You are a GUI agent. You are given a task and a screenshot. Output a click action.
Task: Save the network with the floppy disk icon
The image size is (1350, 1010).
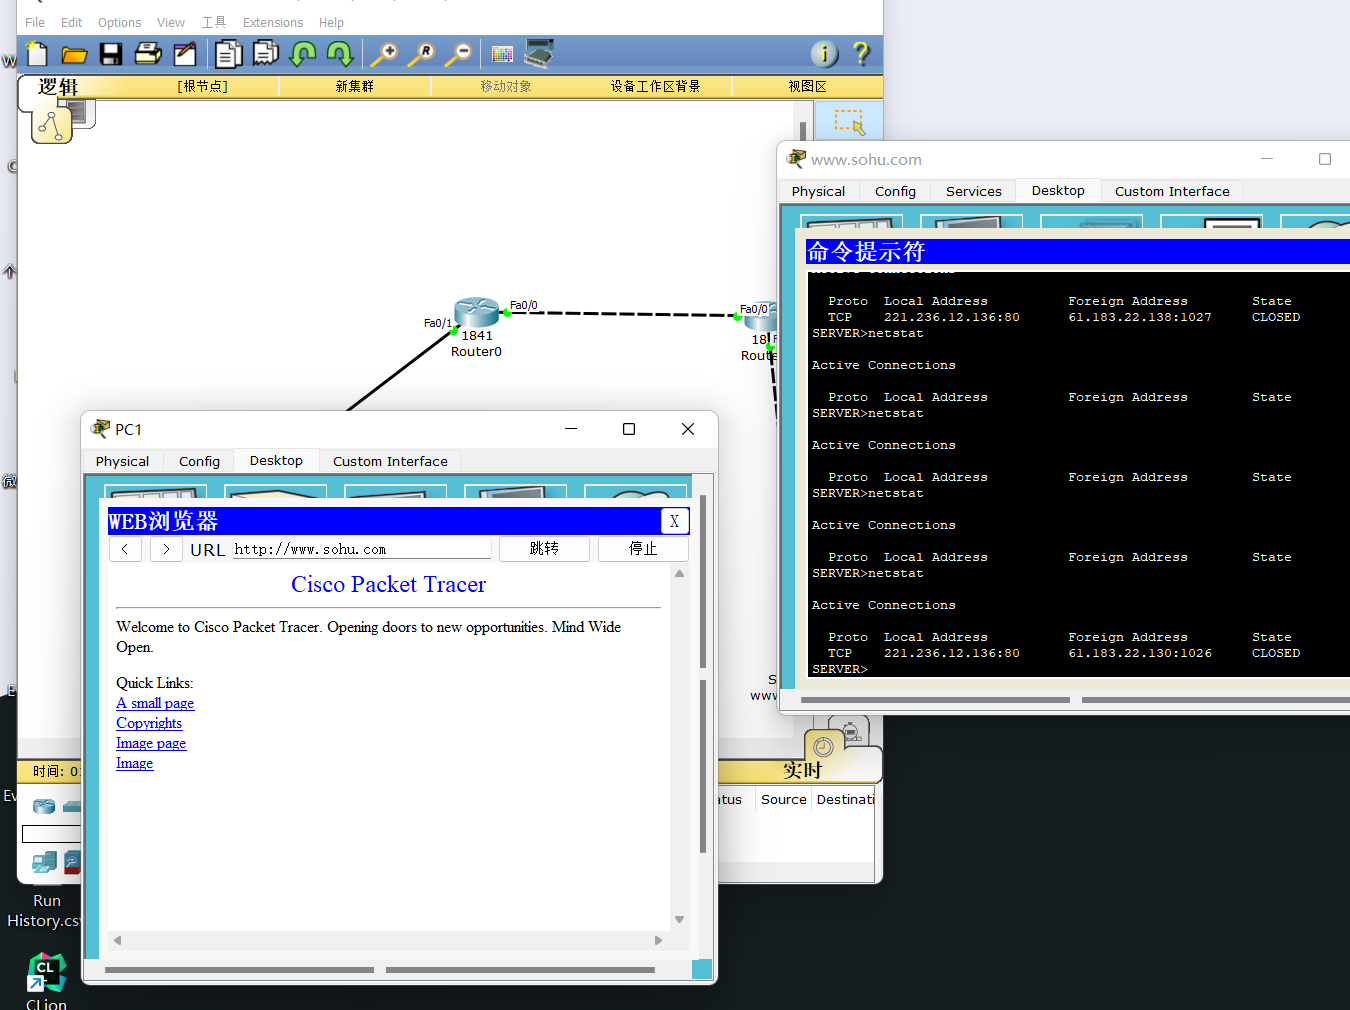[x=111, y=54]
